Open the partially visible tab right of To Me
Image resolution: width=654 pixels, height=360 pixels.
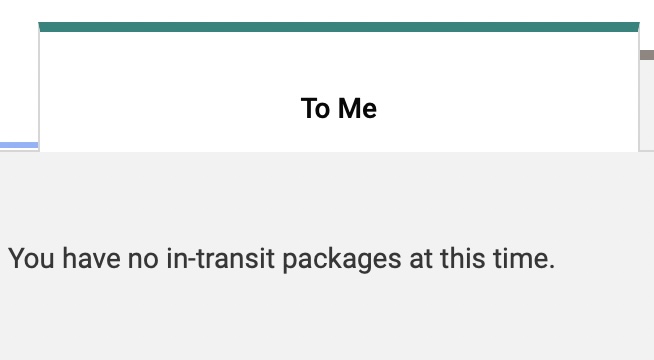647,100
